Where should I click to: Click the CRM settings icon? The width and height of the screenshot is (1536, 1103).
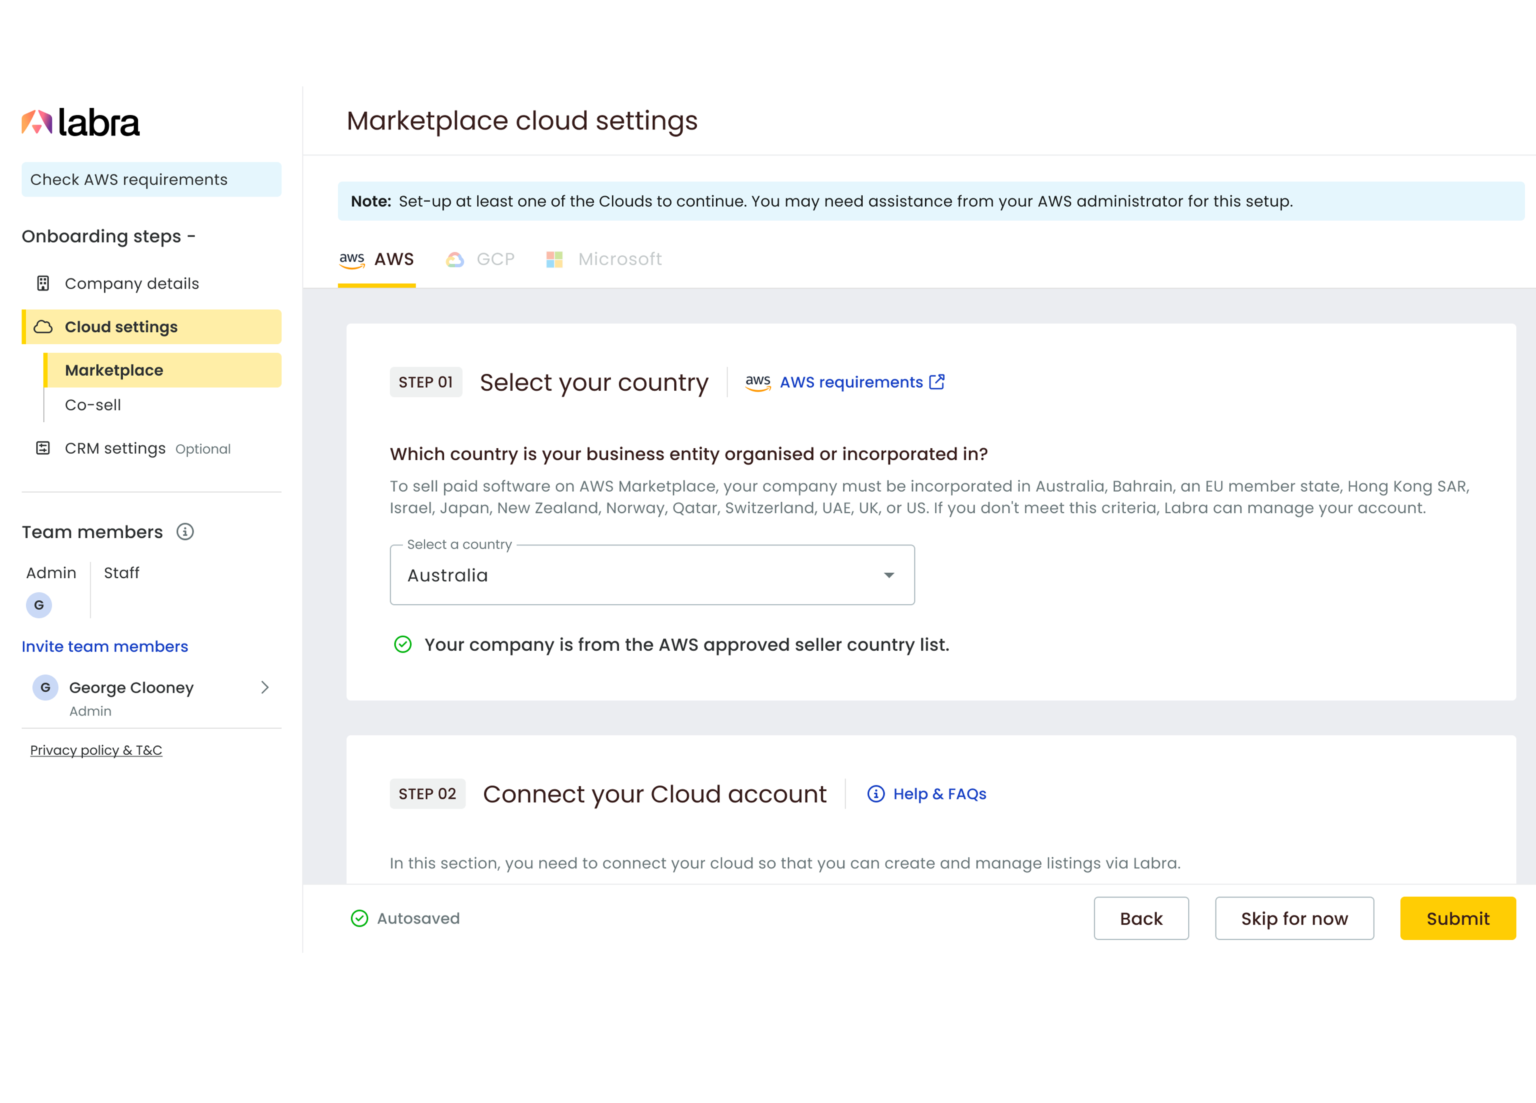click(43, 448)
